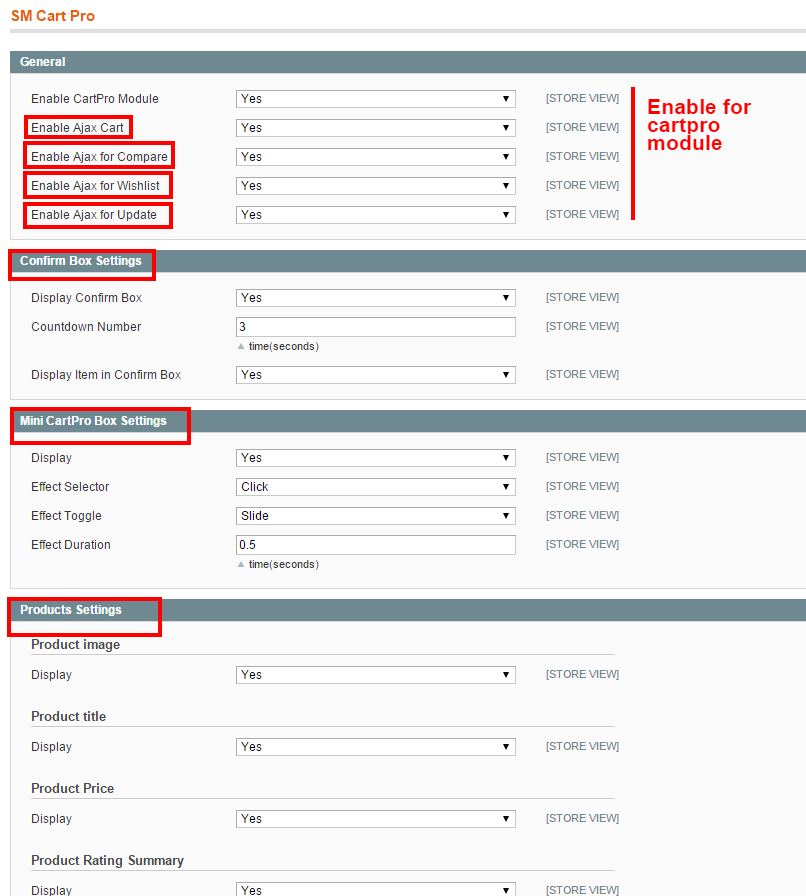Open Mini CartPro Box Display dropdown

376,458
